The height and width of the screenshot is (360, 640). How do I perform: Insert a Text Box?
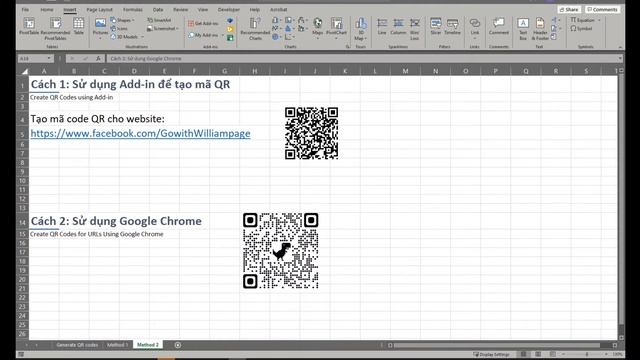523,29
